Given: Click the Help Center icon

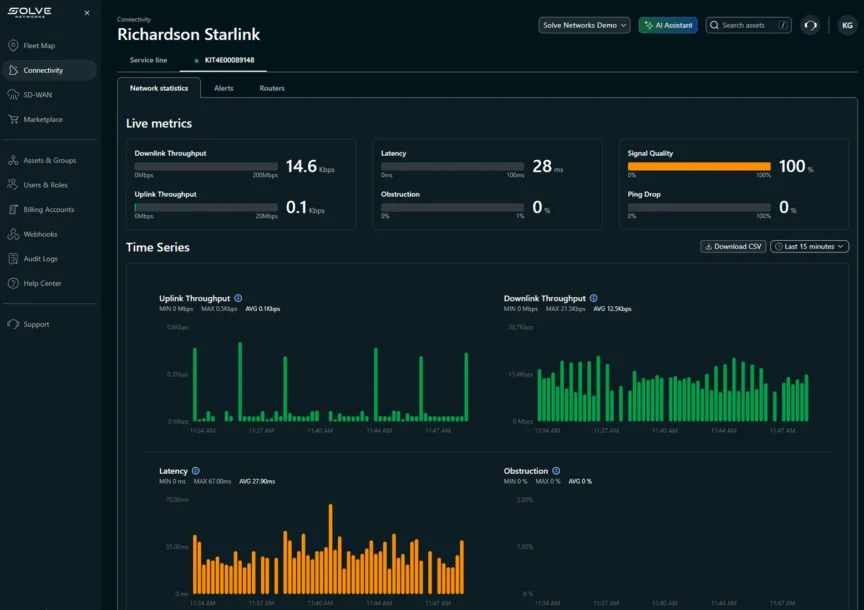Looking at the screenshot, I should coord(13,284).
